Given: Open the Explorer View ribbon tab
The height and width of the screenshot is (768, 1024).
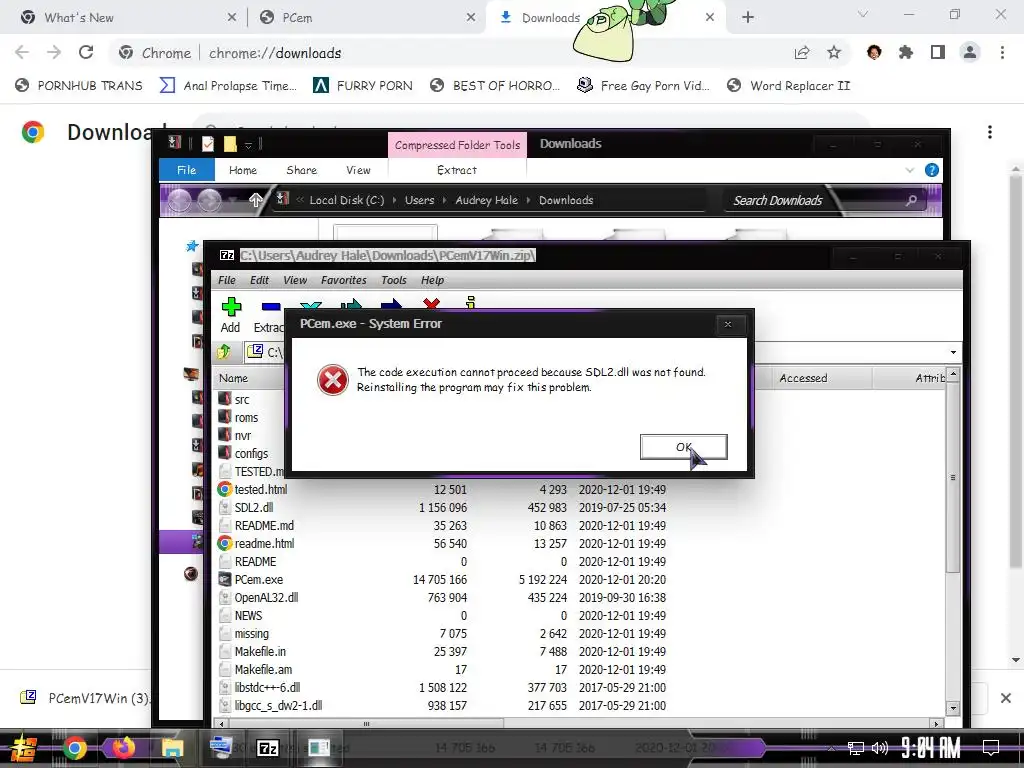Looking at the screenshot, I should pos(358,170).
